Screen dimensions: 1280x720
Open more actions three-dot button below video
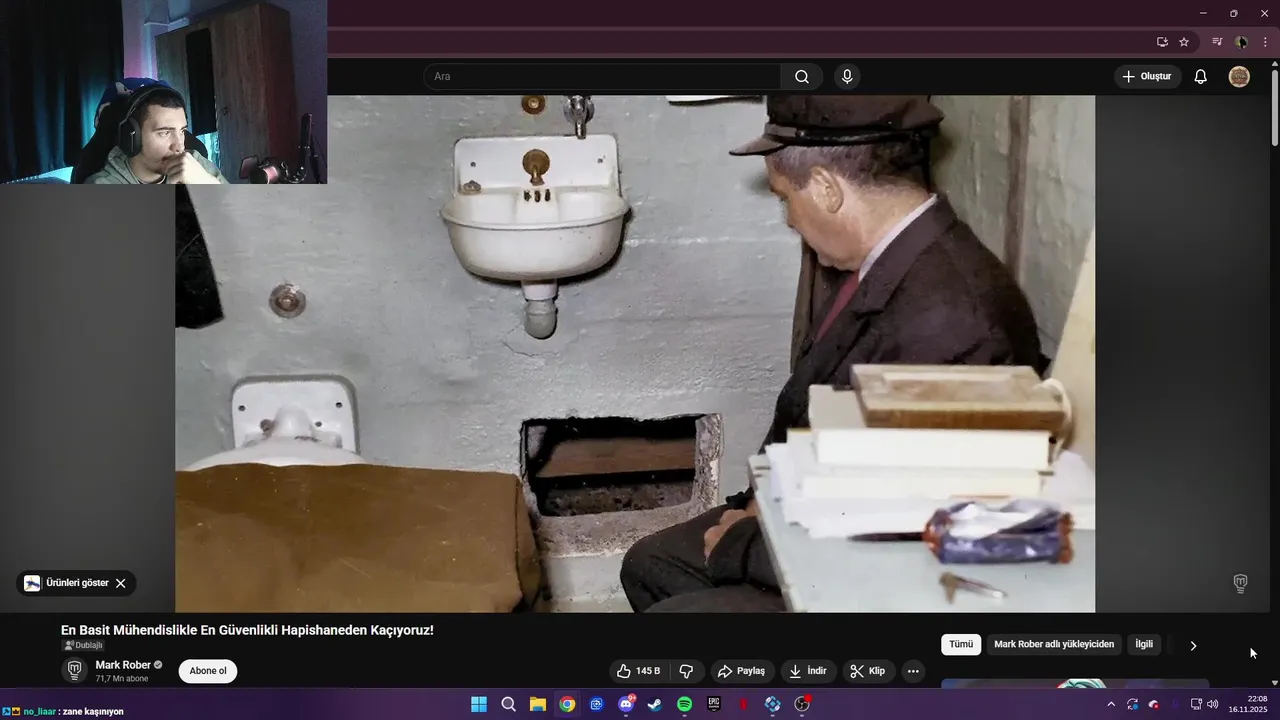(x=913, y=671)
